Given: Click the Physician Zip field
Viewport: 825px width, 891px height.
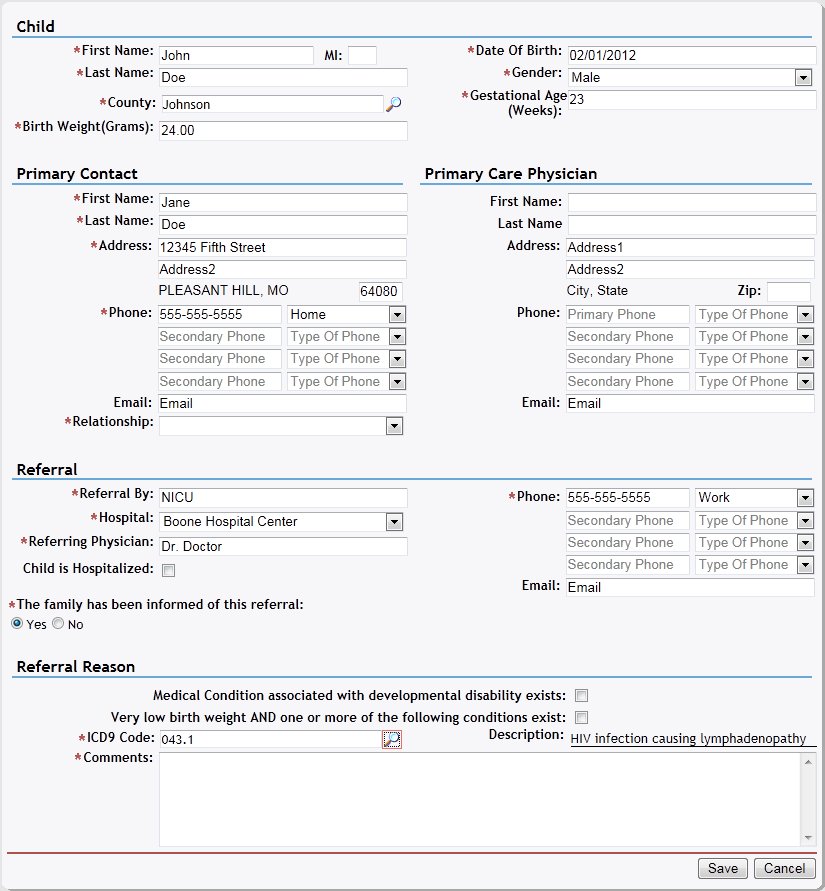Looking at the screenshot, I should 788,292.
